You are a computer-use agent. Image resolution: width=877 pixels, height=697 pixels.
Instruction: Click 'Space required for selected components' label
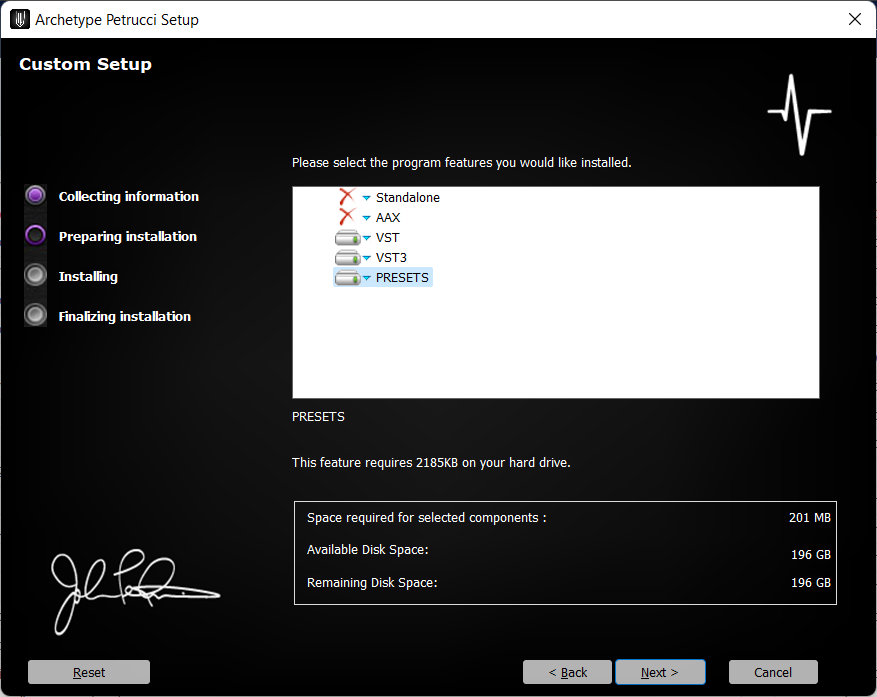click(x=427, y=518)
